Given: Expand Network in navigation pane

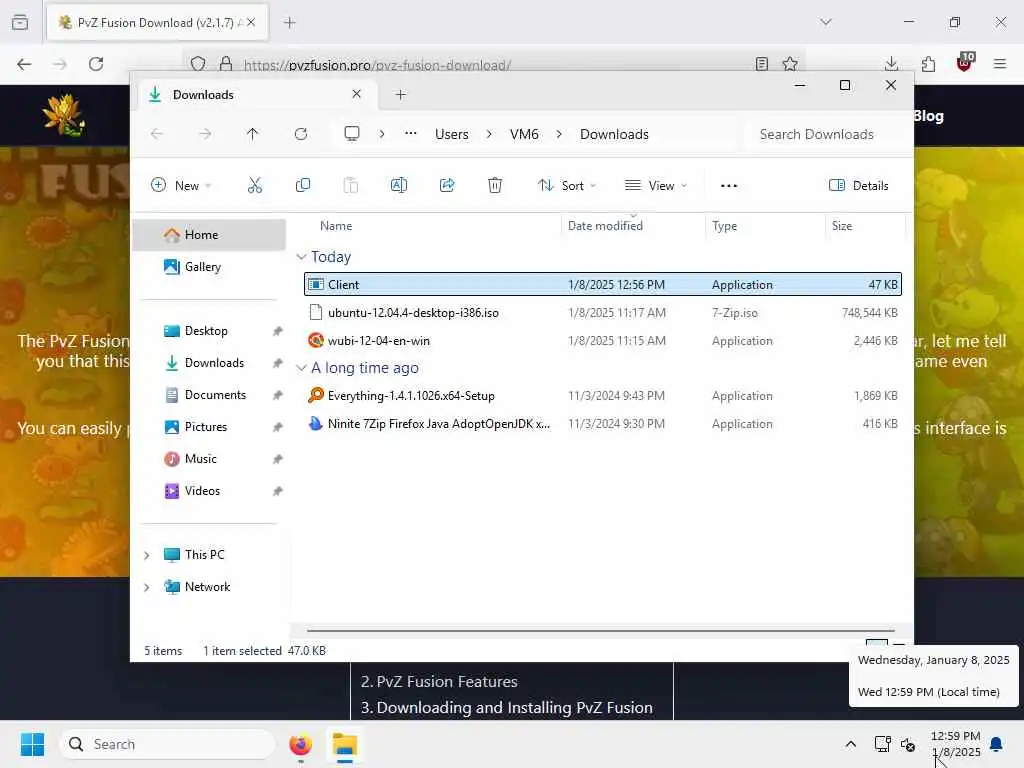Looking at the screenshot, I should click(147, 587).
